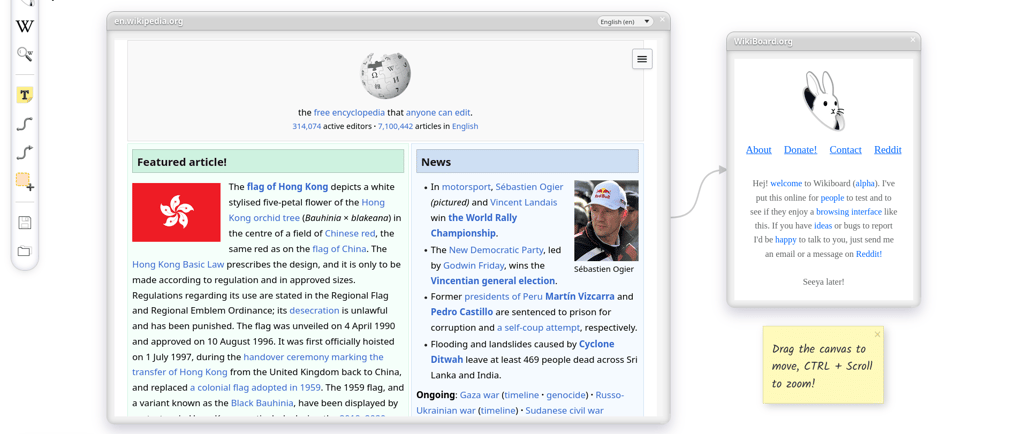Select the curved arrow connector tool

coord(25,152)
